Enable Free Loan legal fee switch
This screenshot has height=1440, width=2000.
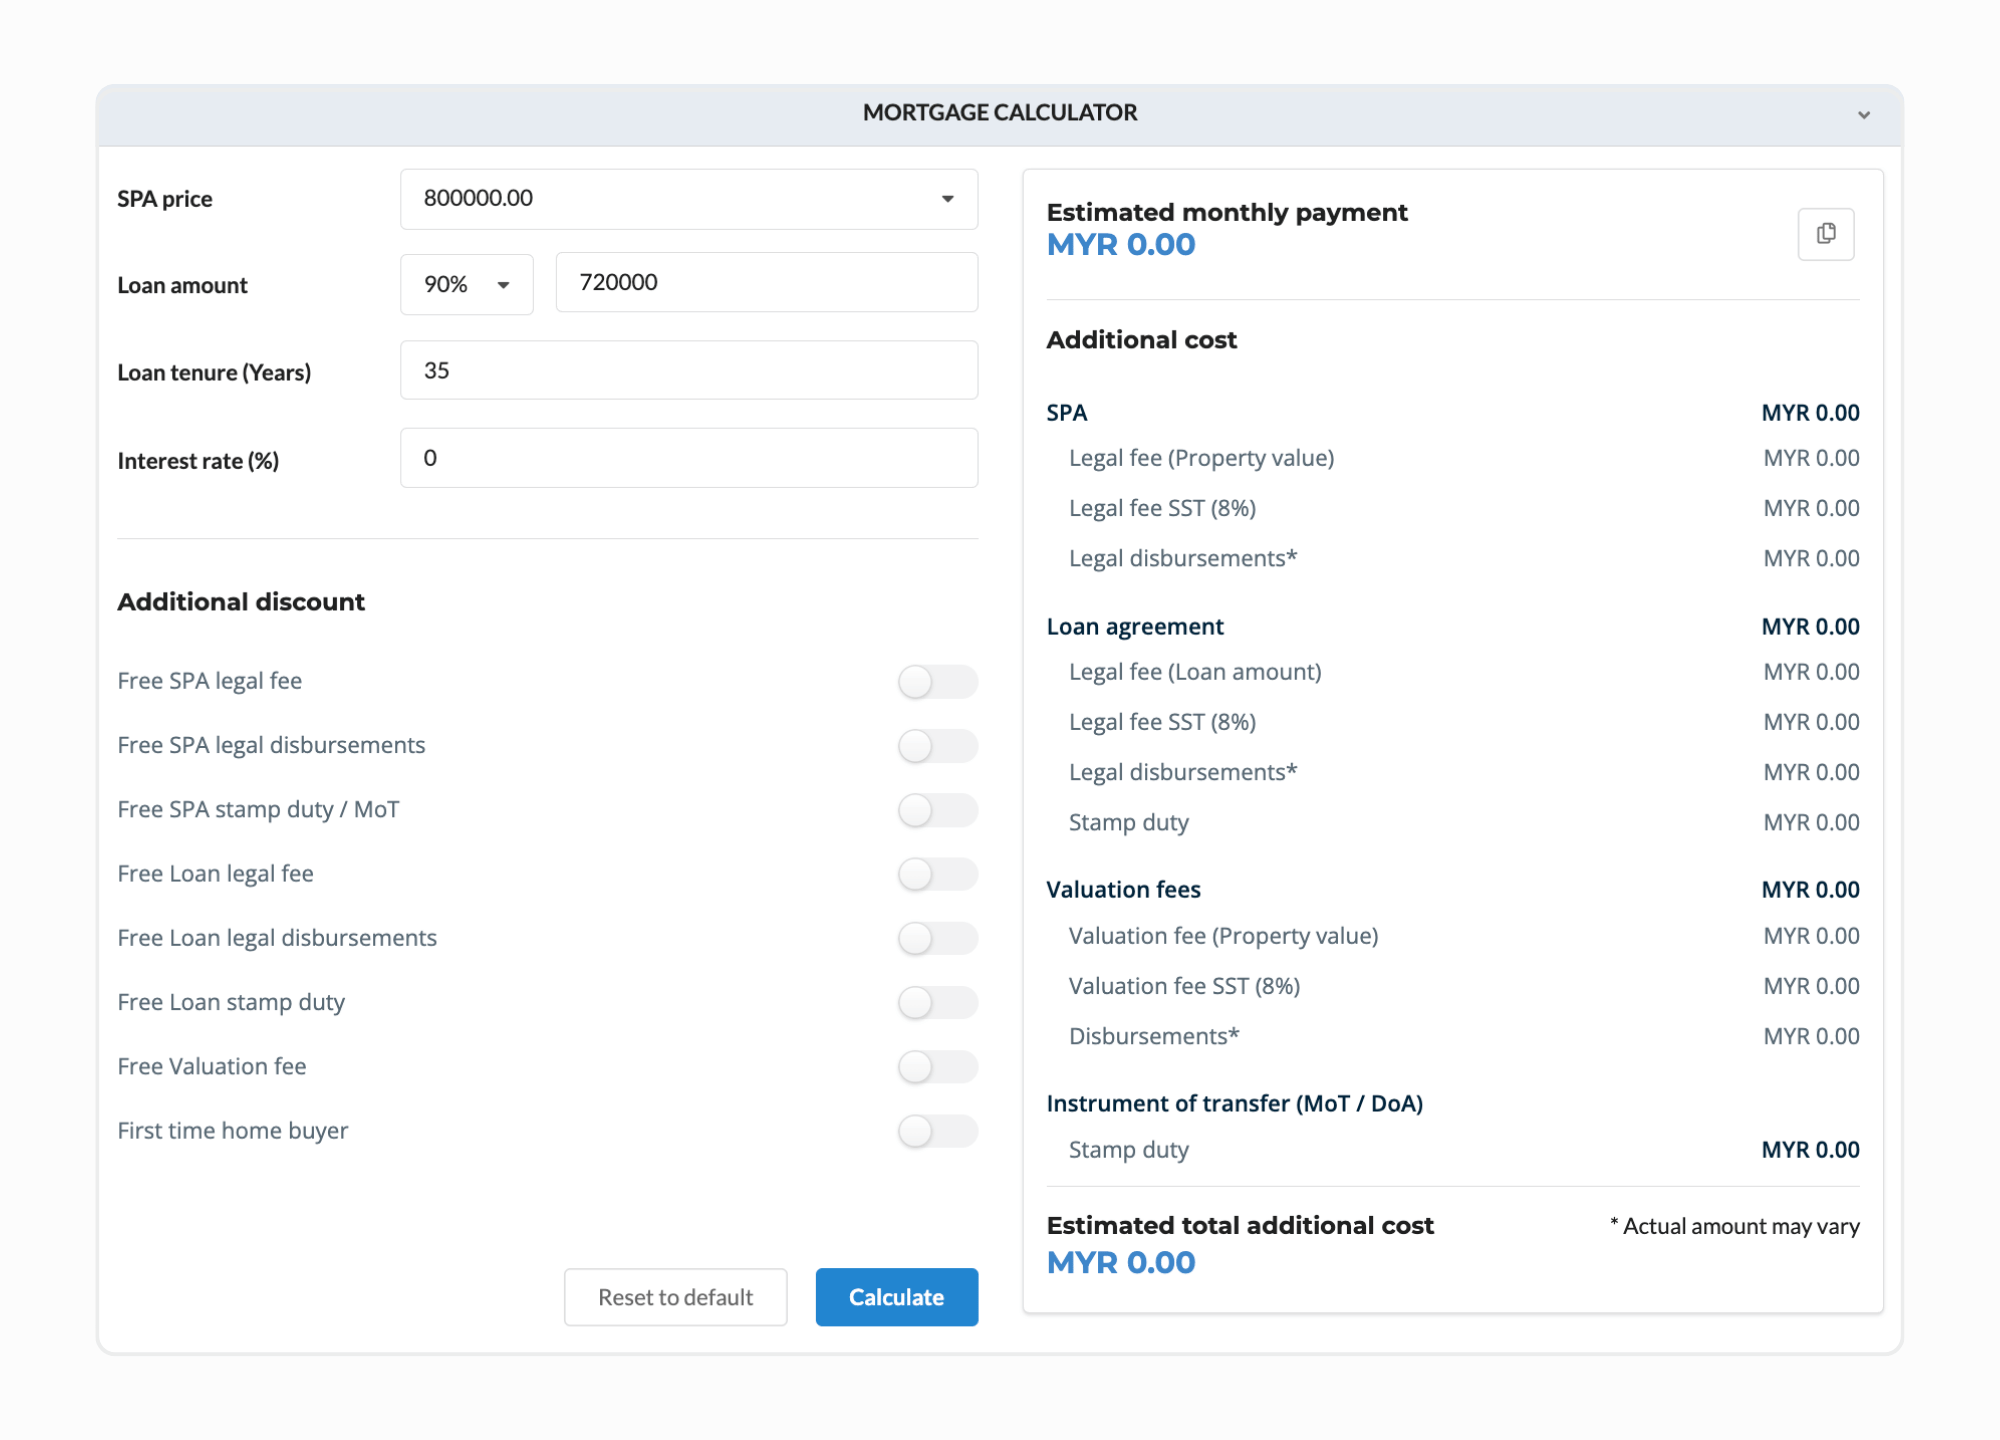click(x=937, y=874)
